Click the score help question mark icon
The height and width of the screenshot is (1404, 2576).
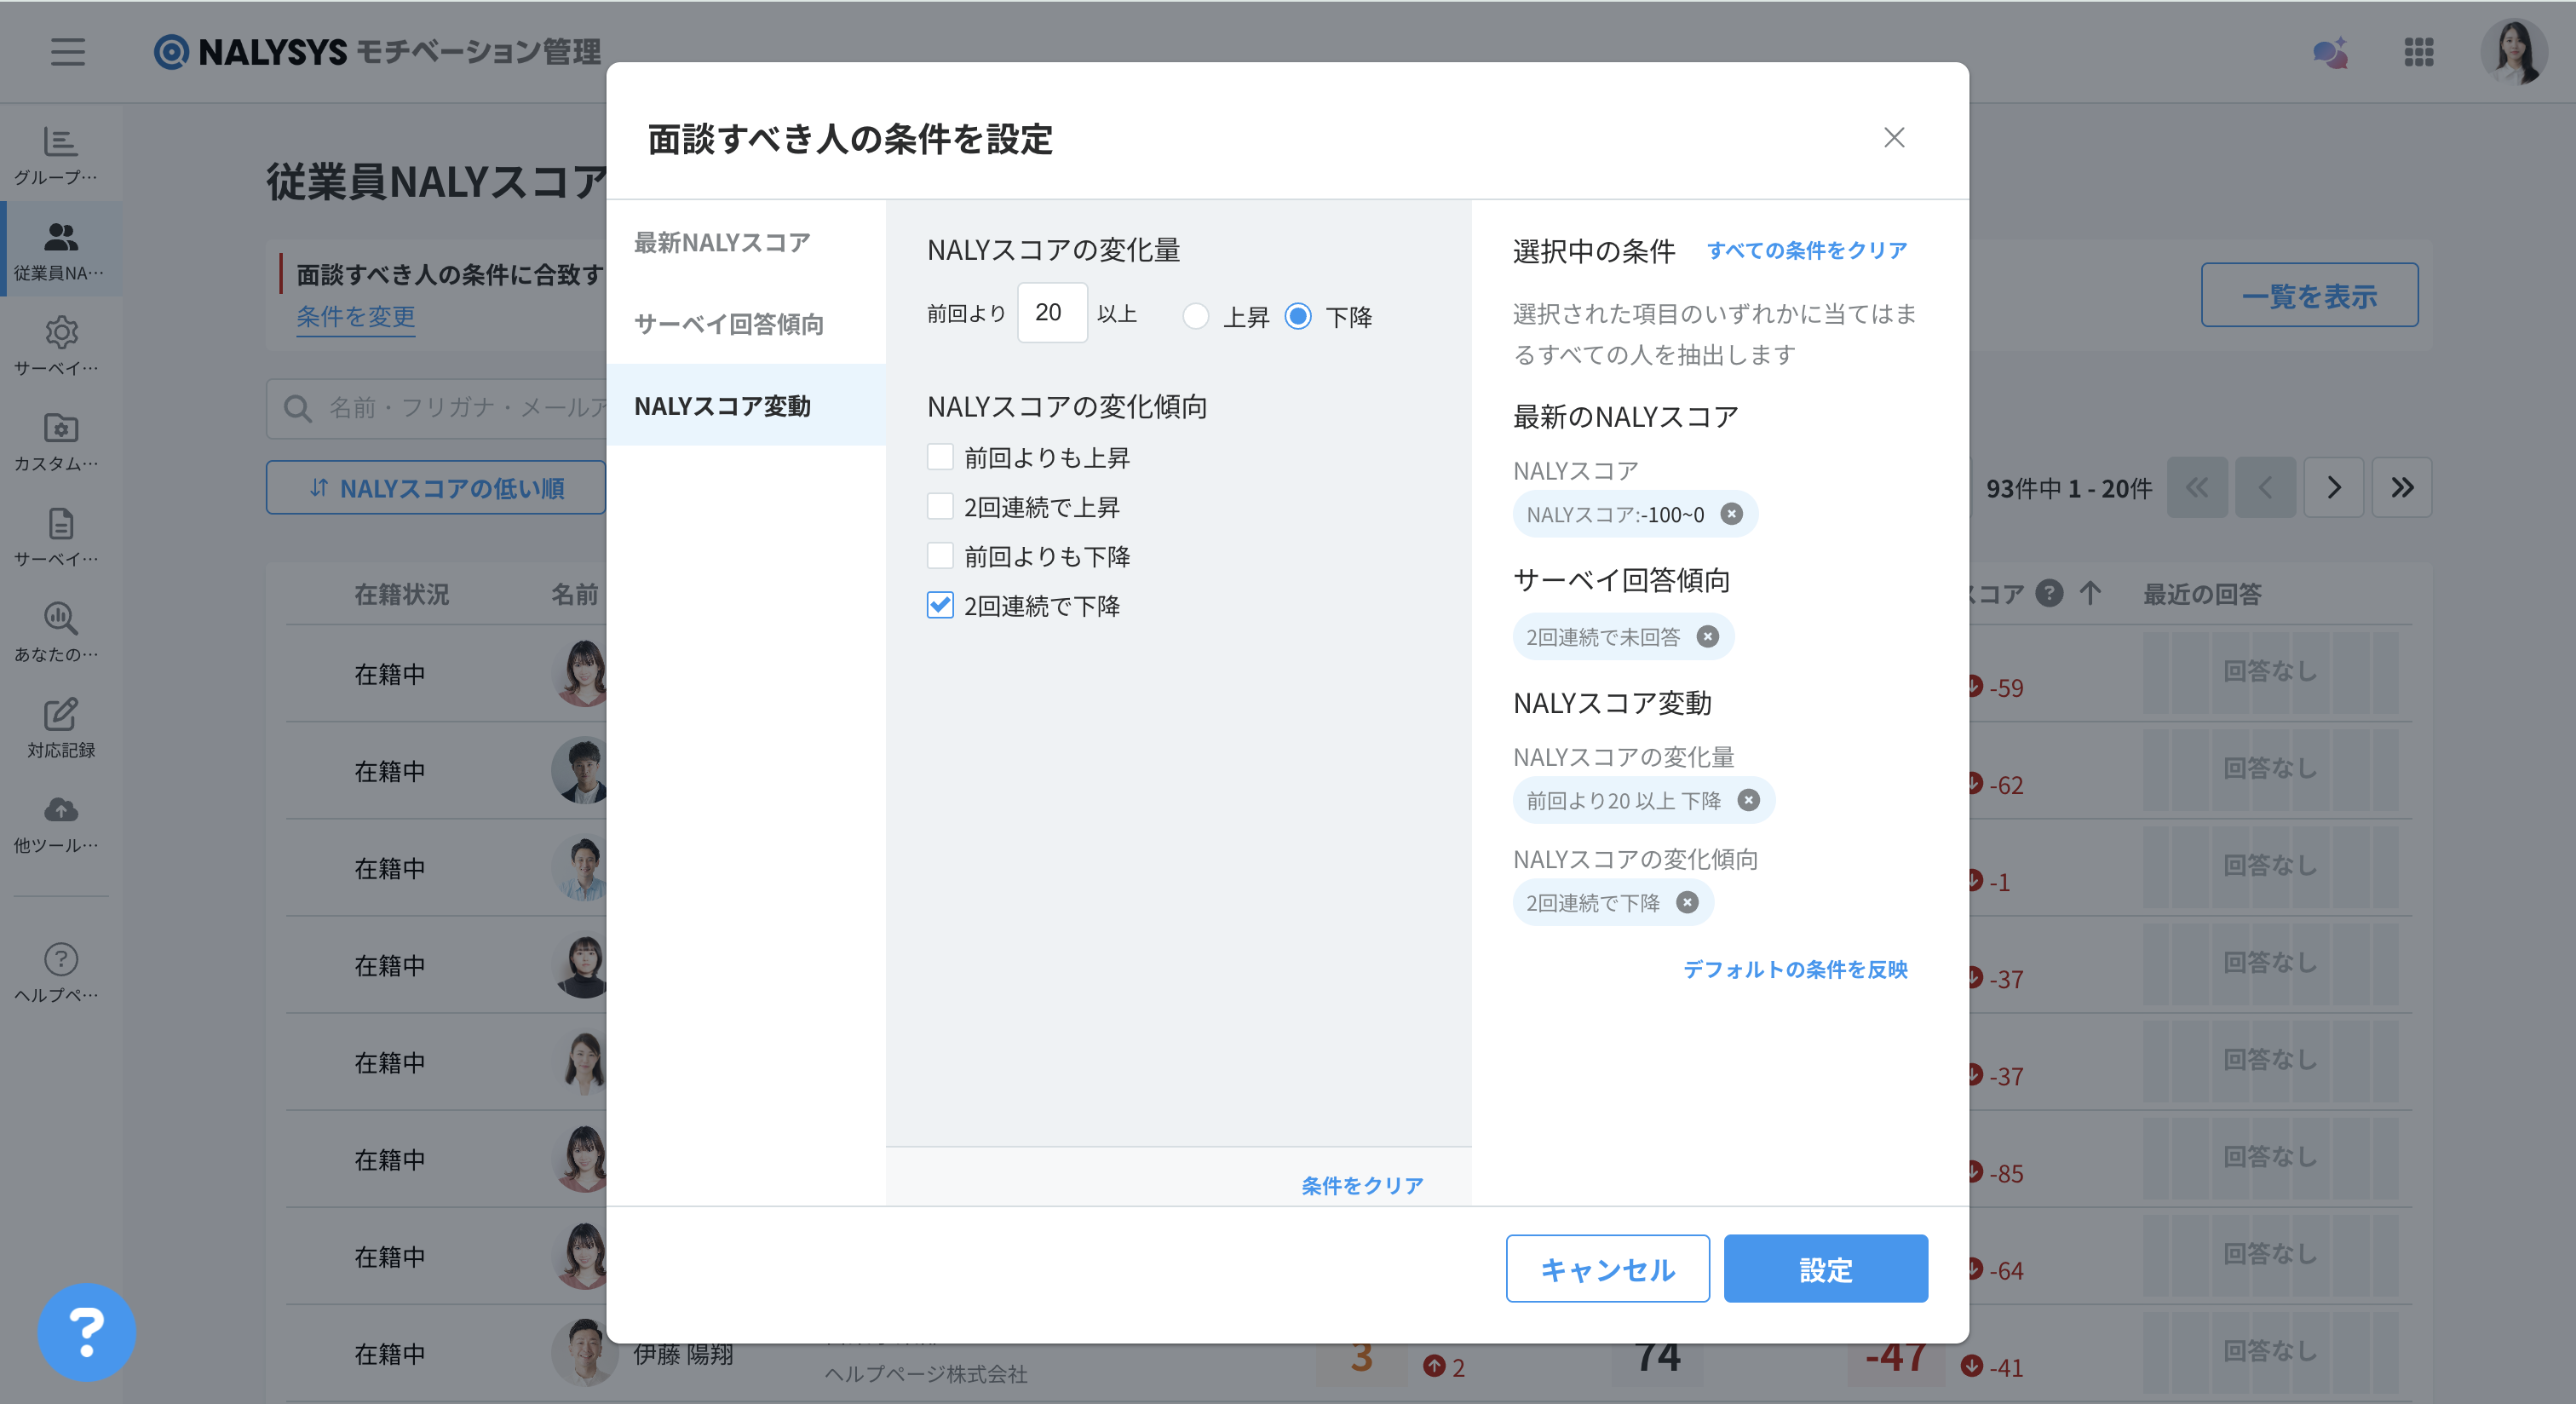[2049, 594]
